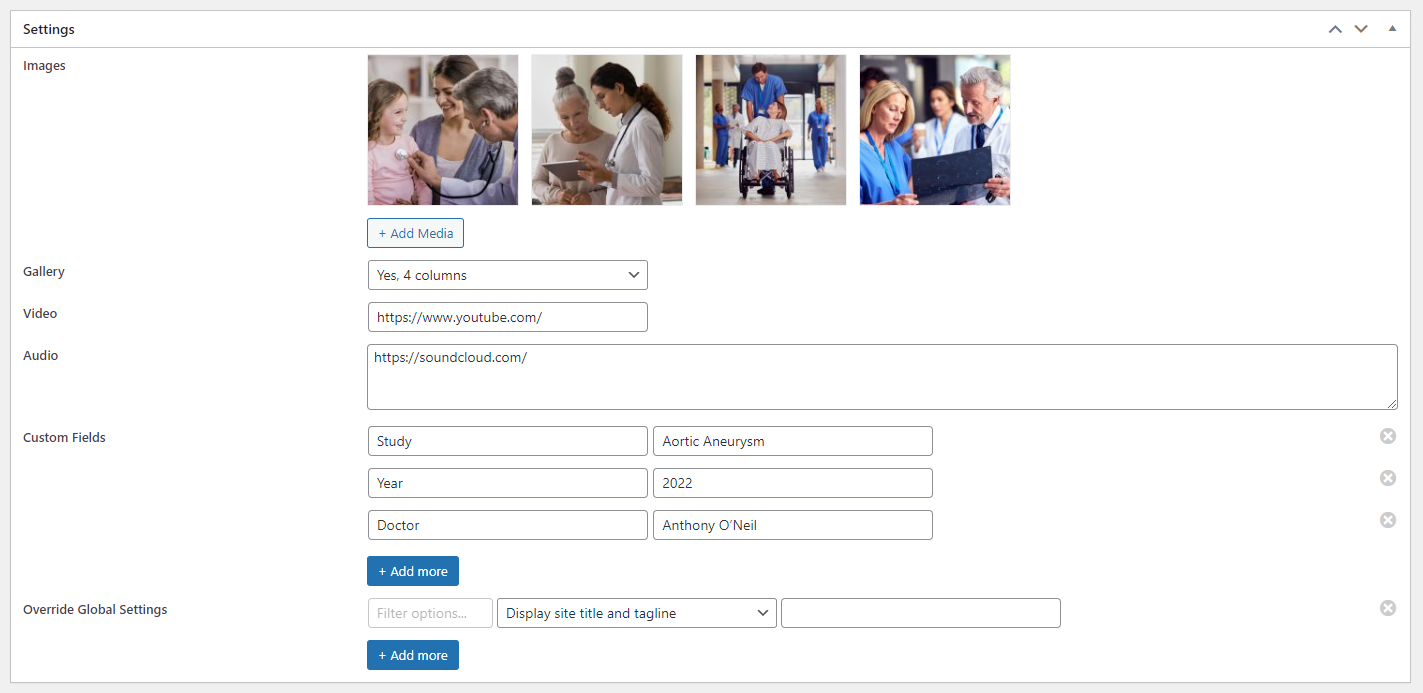Open the Display site title and tagline dropdown
1423x693 pixels.
point(637,613)
